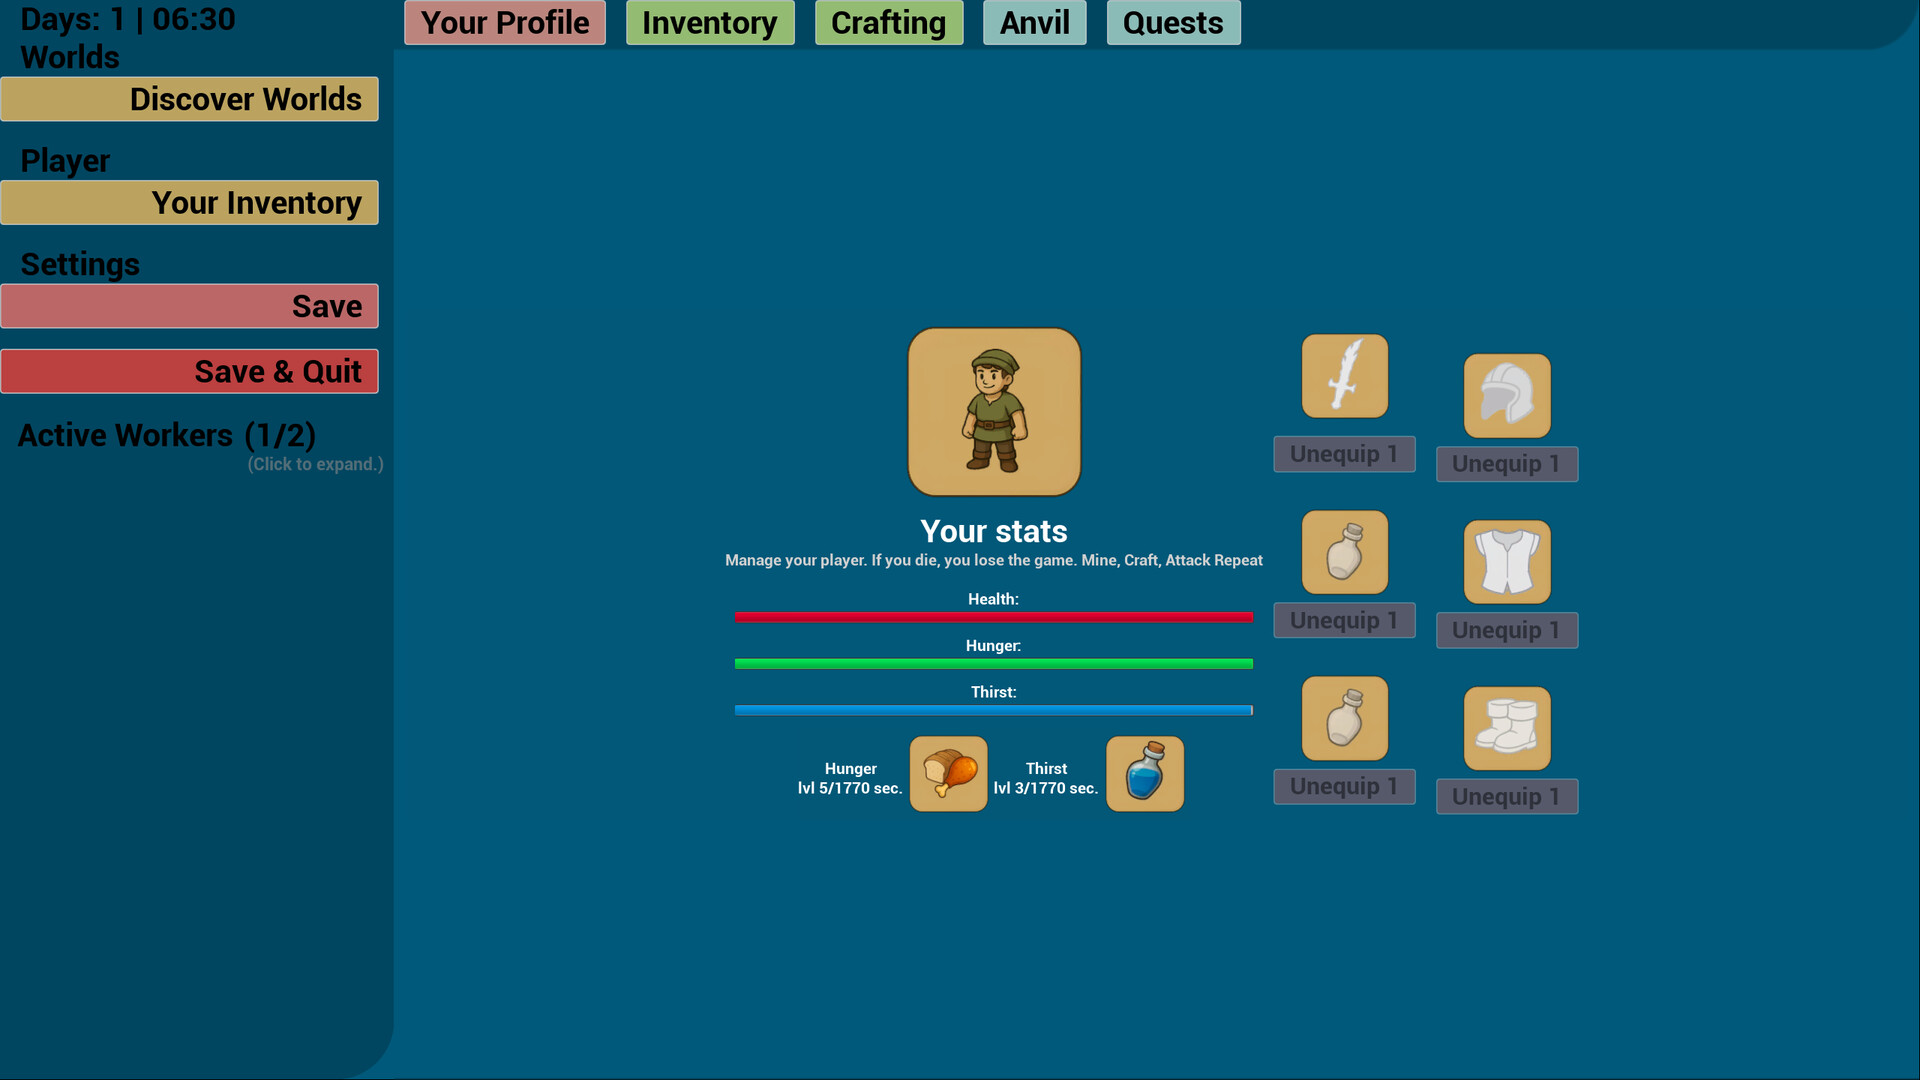1920x1080 pixels.
Task: Click the Save & Quit button
Action: click(190, 371)
